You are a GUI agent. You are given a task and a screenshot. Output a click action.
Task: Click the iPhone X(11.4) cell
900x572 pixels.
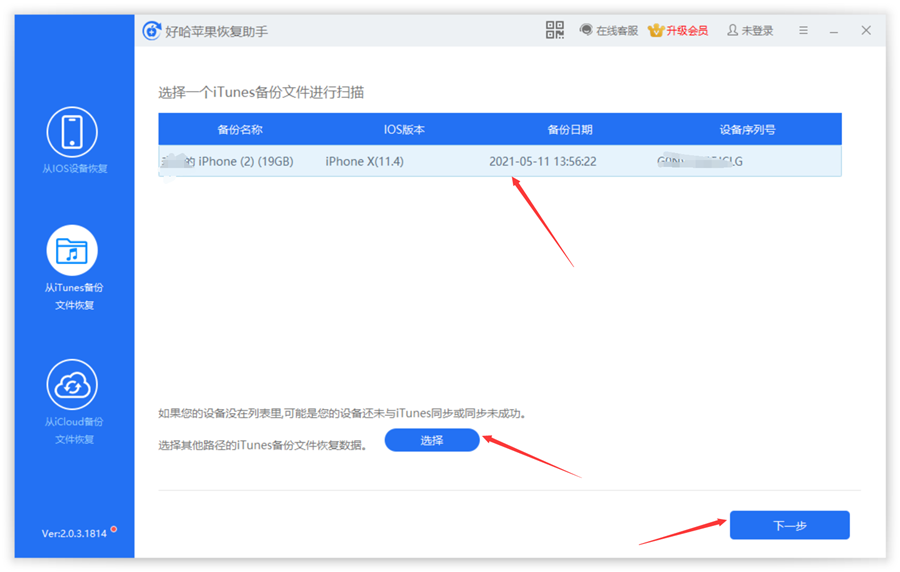point(364,162)
